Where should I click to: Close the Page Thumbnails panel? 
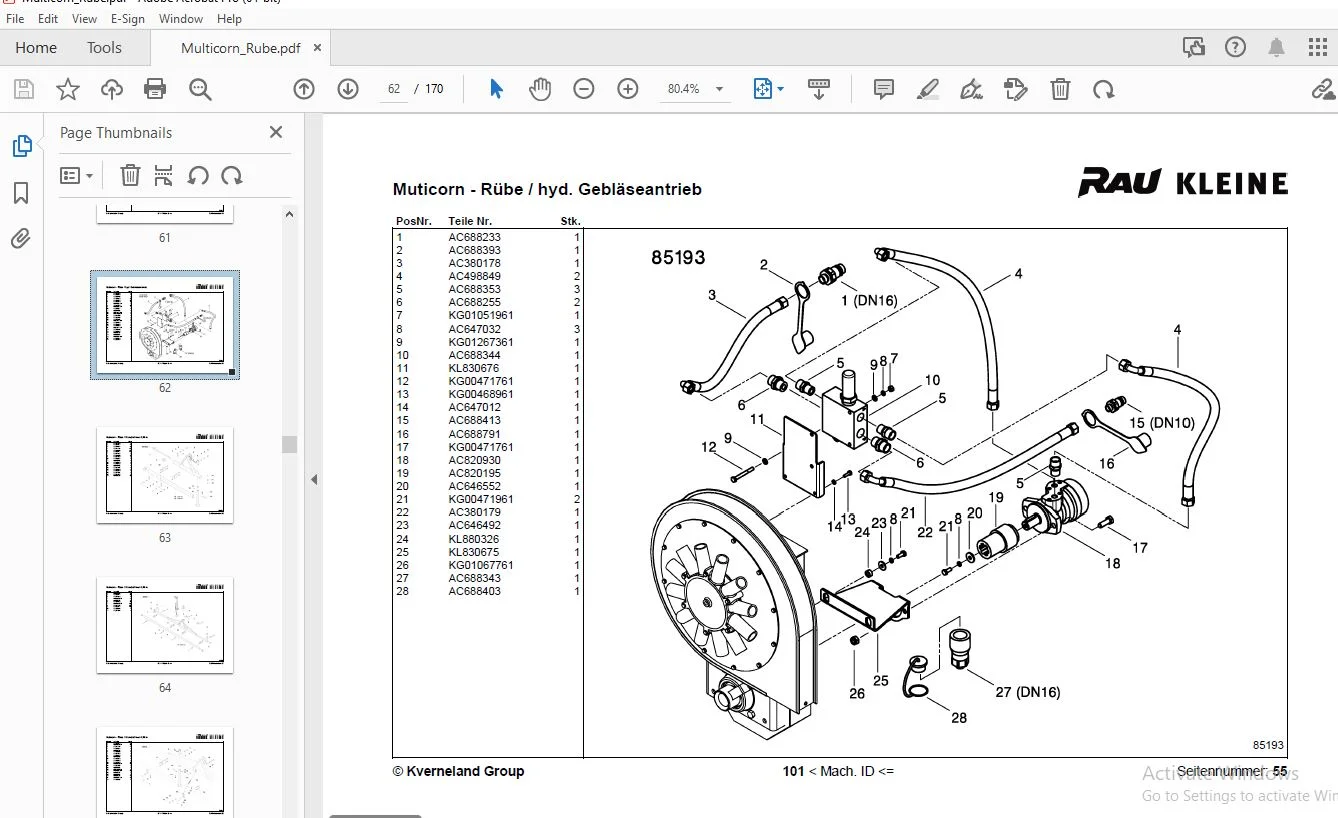coord(276,132)
